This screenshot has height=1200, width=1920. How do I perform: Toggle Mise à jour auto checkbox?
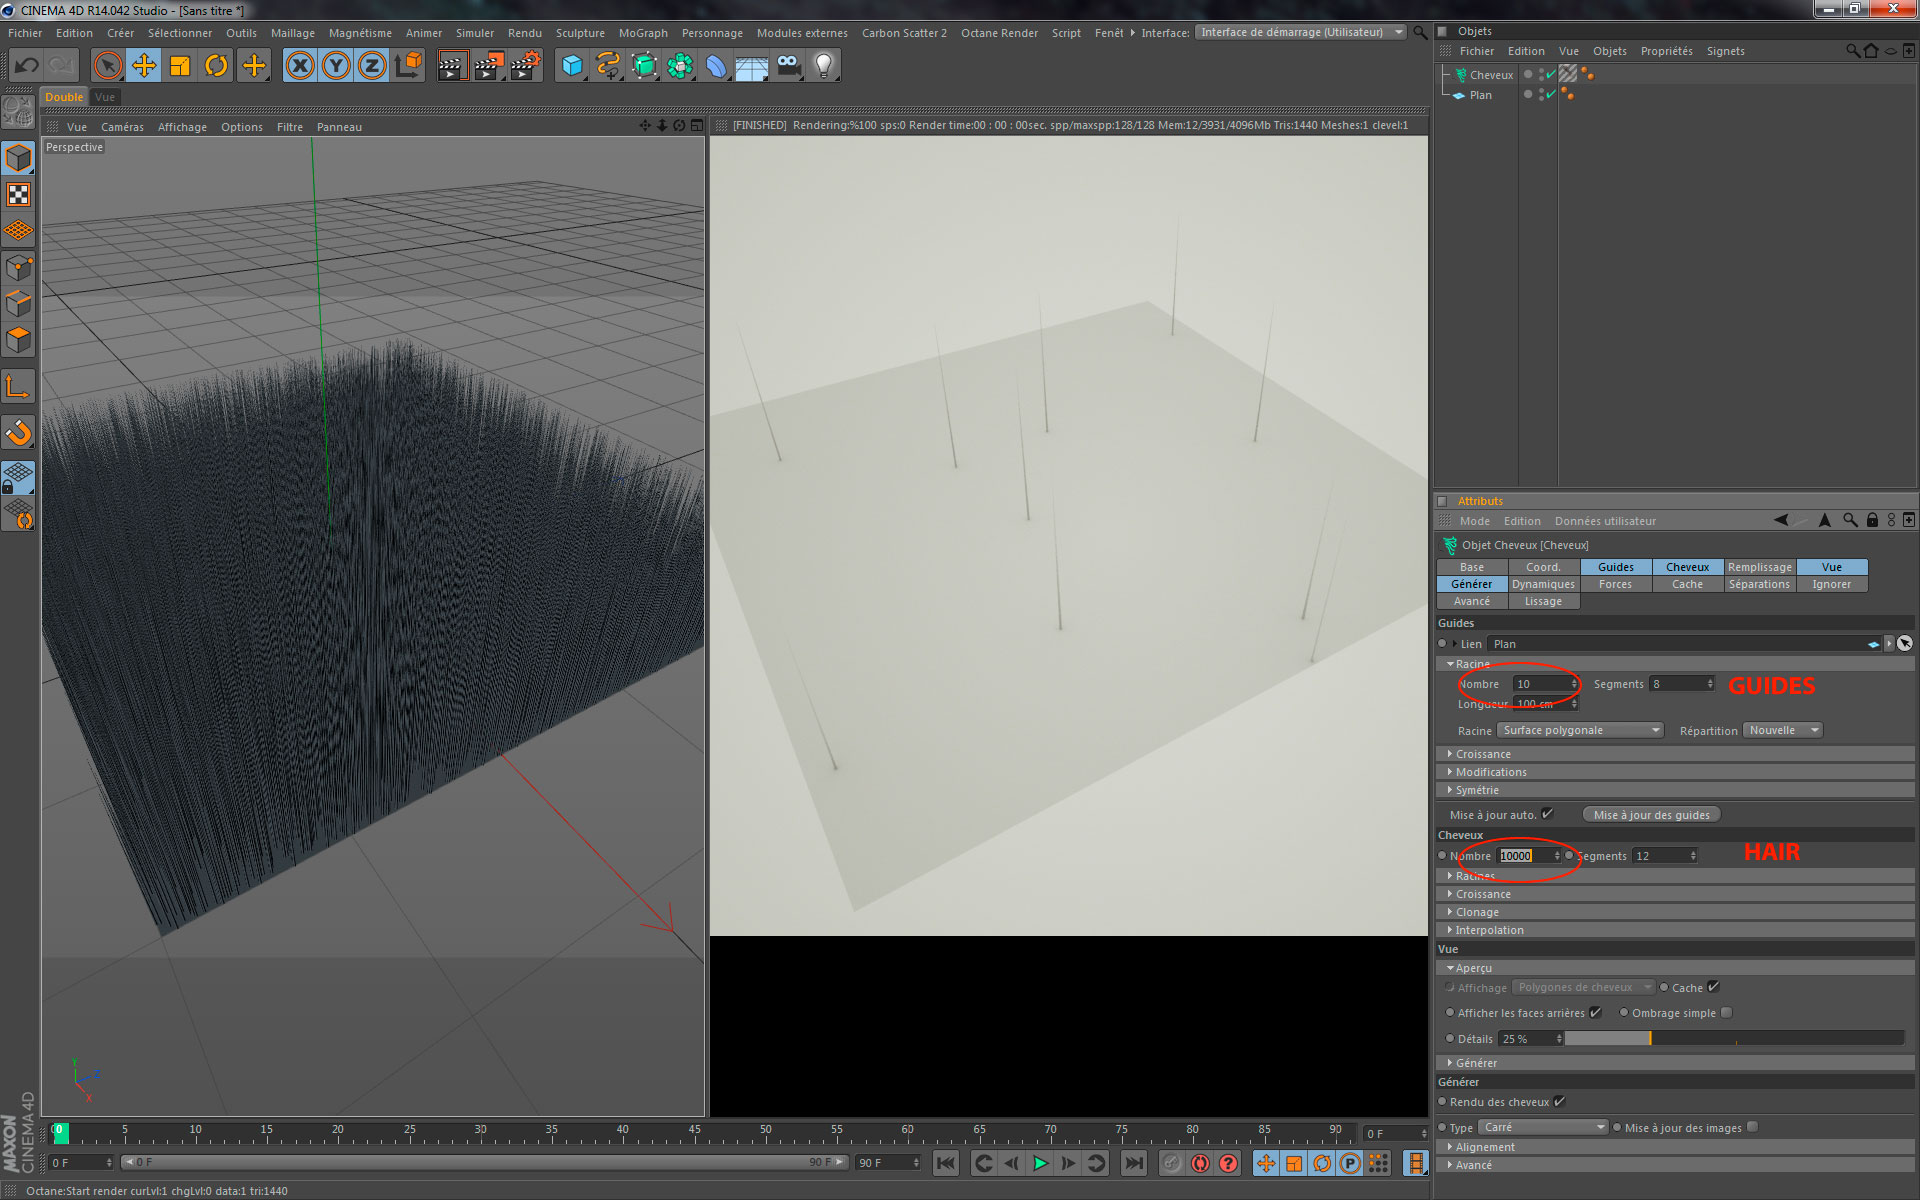[1548, 814]
